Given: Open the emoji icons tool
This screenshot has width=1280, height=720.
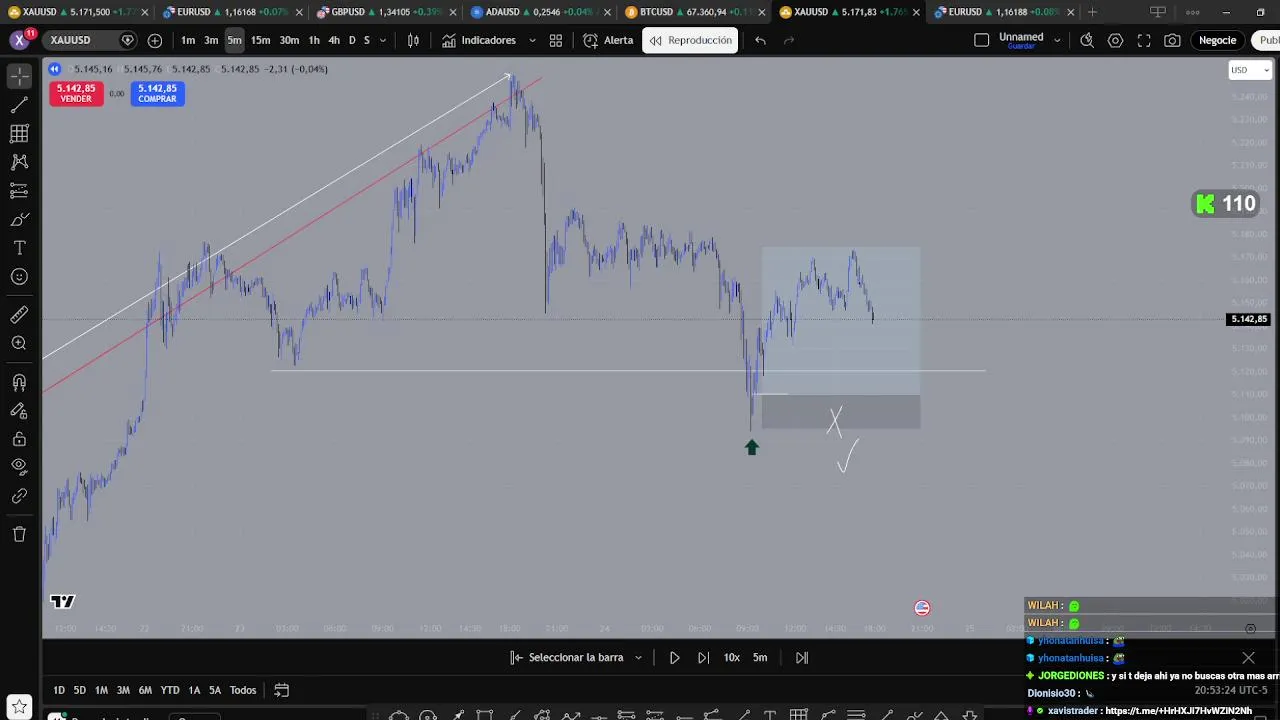Looking at the screenshot, I should [19, 277].
